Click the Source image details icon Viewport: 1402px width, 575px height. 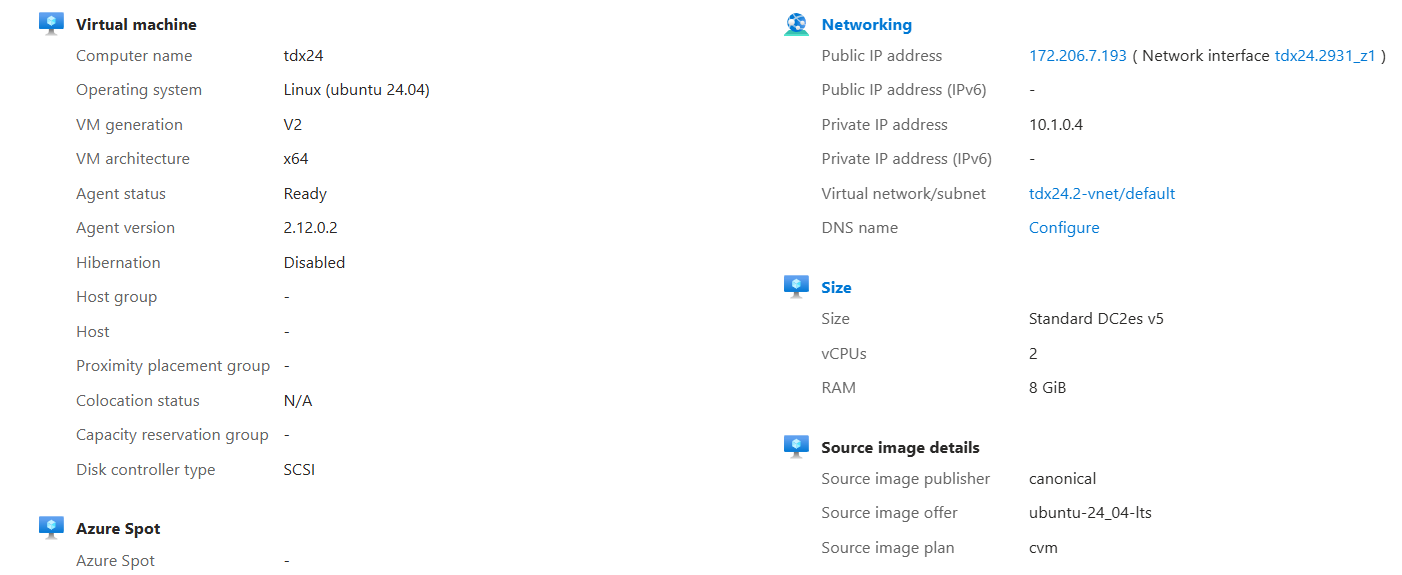coord(796,446)
